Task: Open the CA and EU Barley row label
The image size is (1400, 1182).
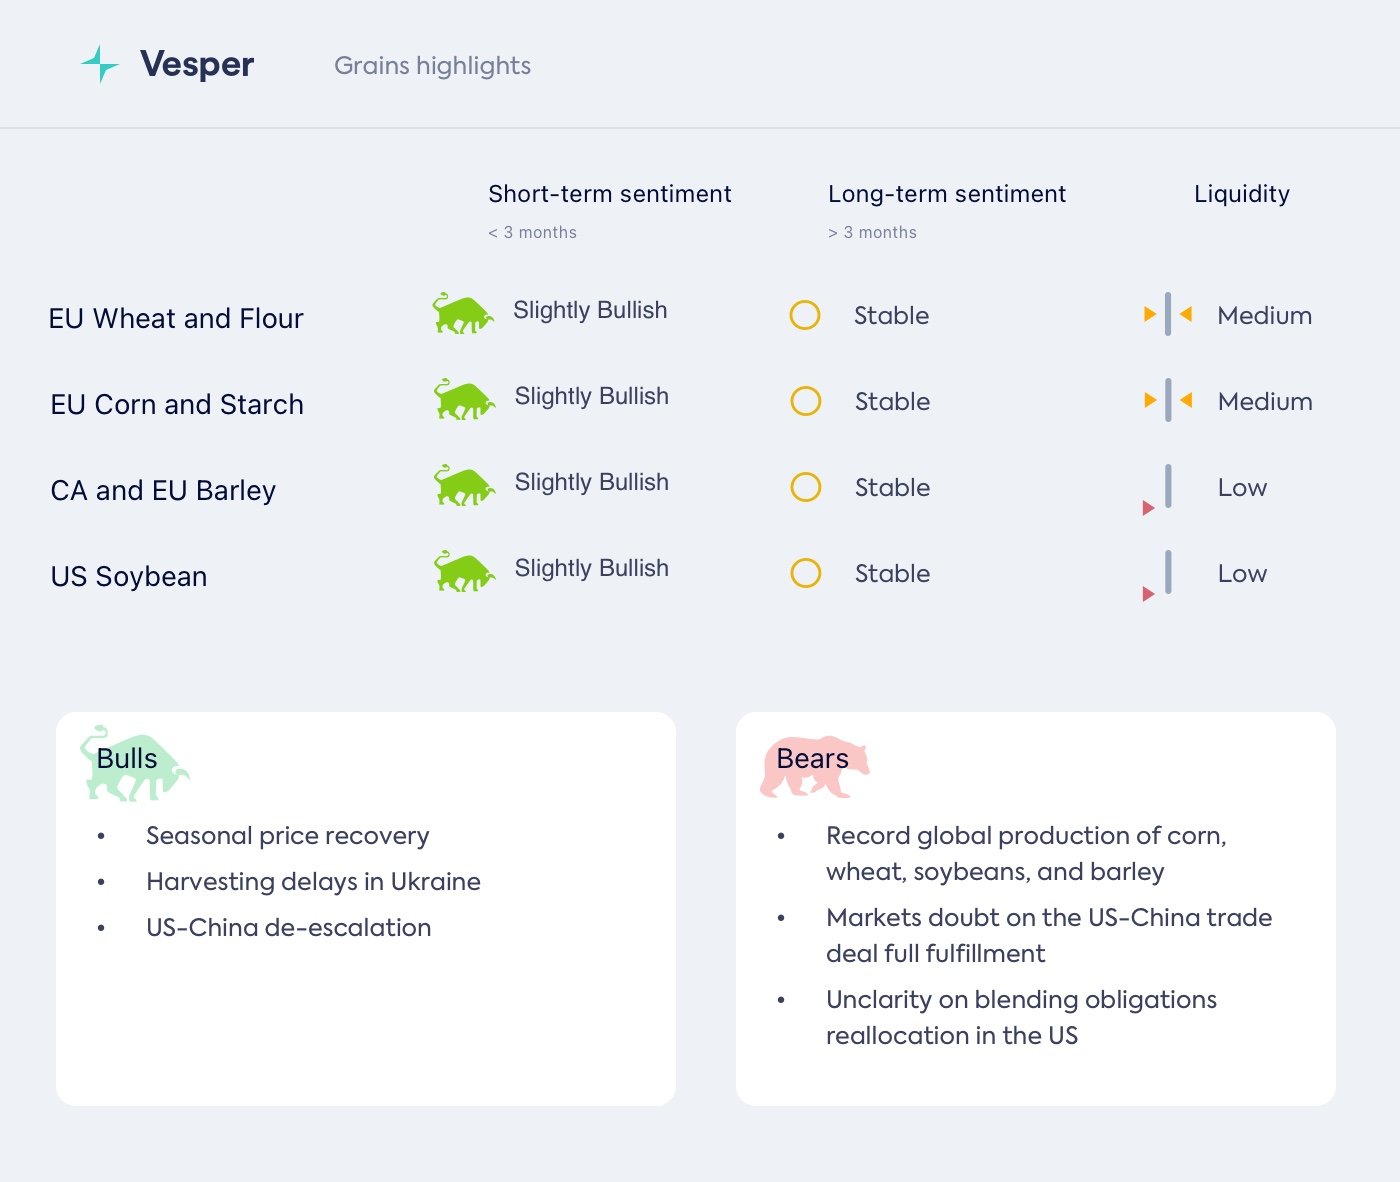Action: [x=163, y=490]
